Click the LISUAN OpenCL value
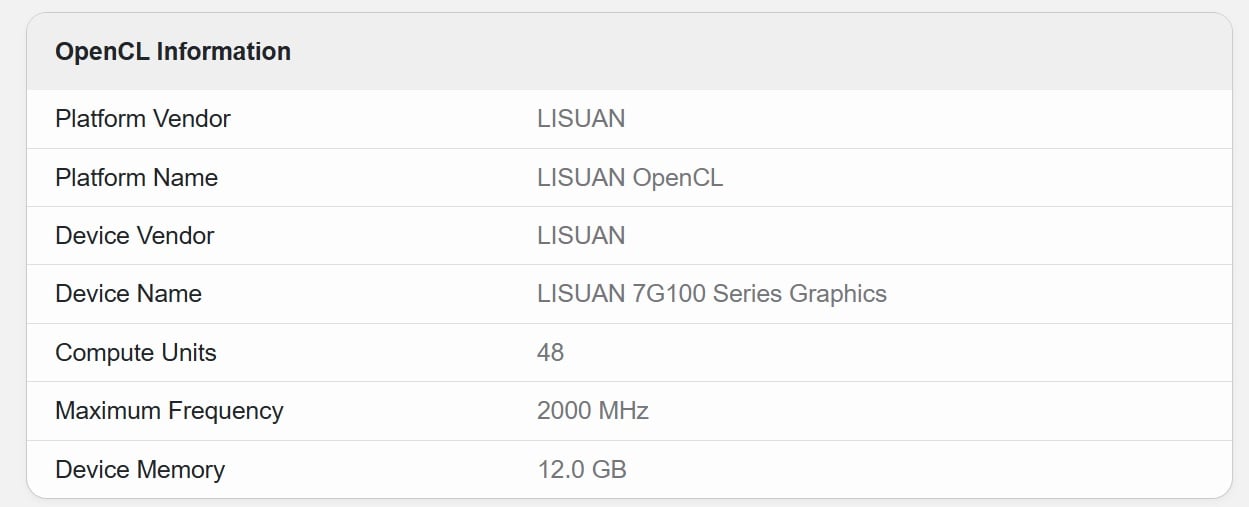 630,178
